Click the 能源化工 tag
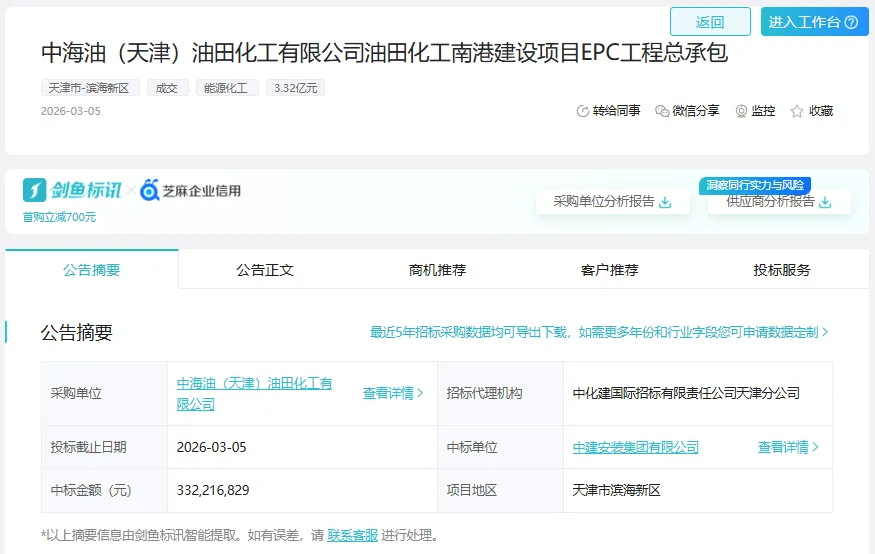The height and width of the screenshot is (554, 875). click(227, 88)
